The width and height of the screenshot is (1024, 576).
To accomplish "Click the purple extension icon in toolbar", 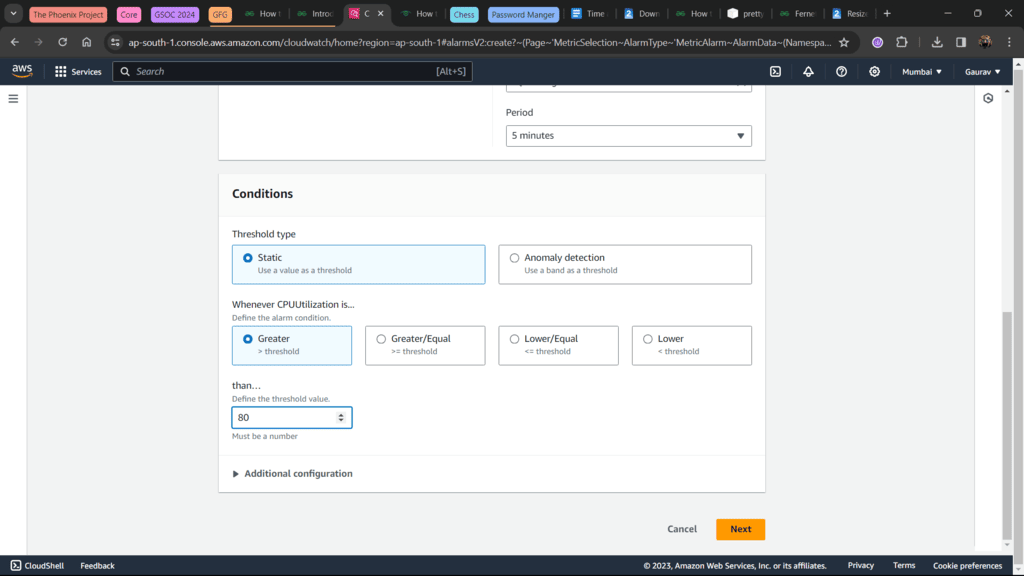I will tap(877, 42).
